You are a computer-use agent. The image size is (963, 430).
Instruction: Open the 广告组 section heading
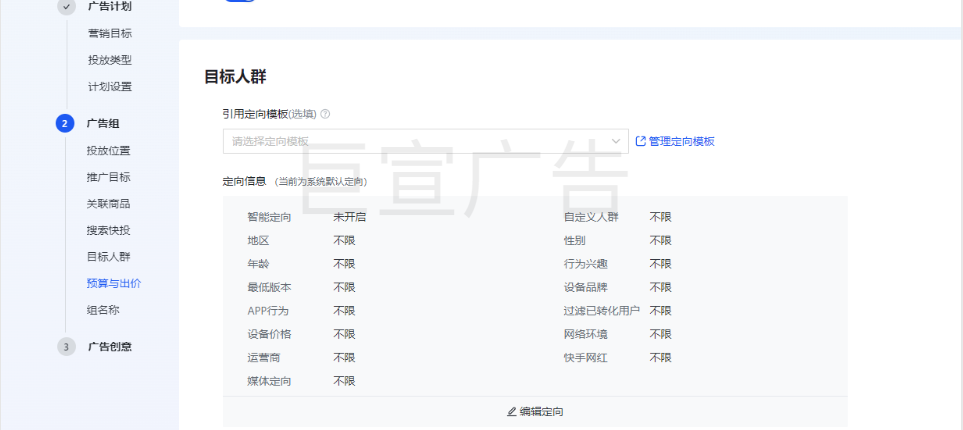point(103,123)
